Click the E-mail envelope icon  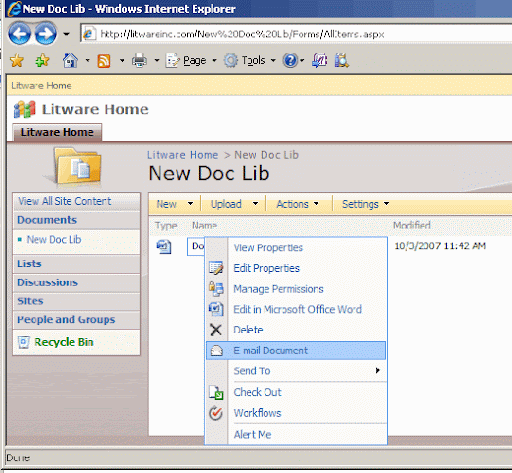[x=217, y=351]
